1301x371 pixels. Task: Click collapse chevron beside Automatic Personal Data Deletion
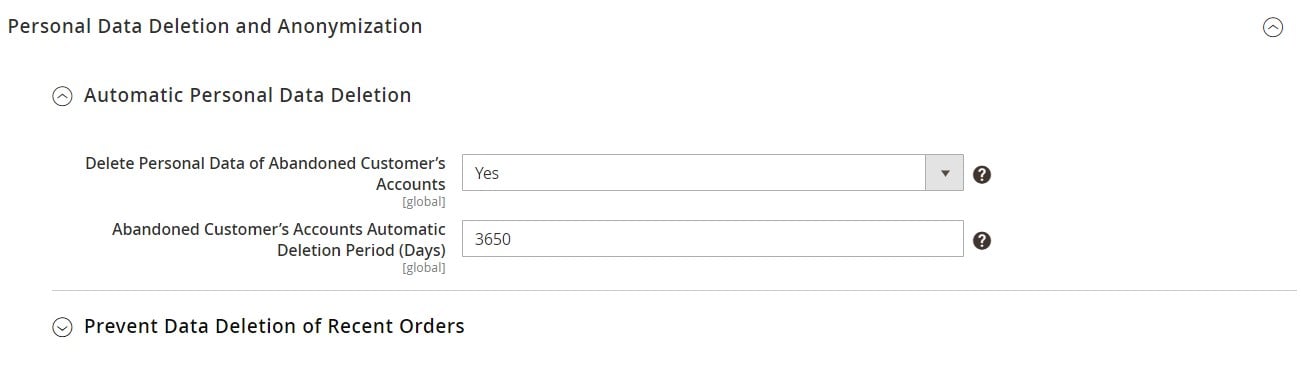click(x=62, y=96)
